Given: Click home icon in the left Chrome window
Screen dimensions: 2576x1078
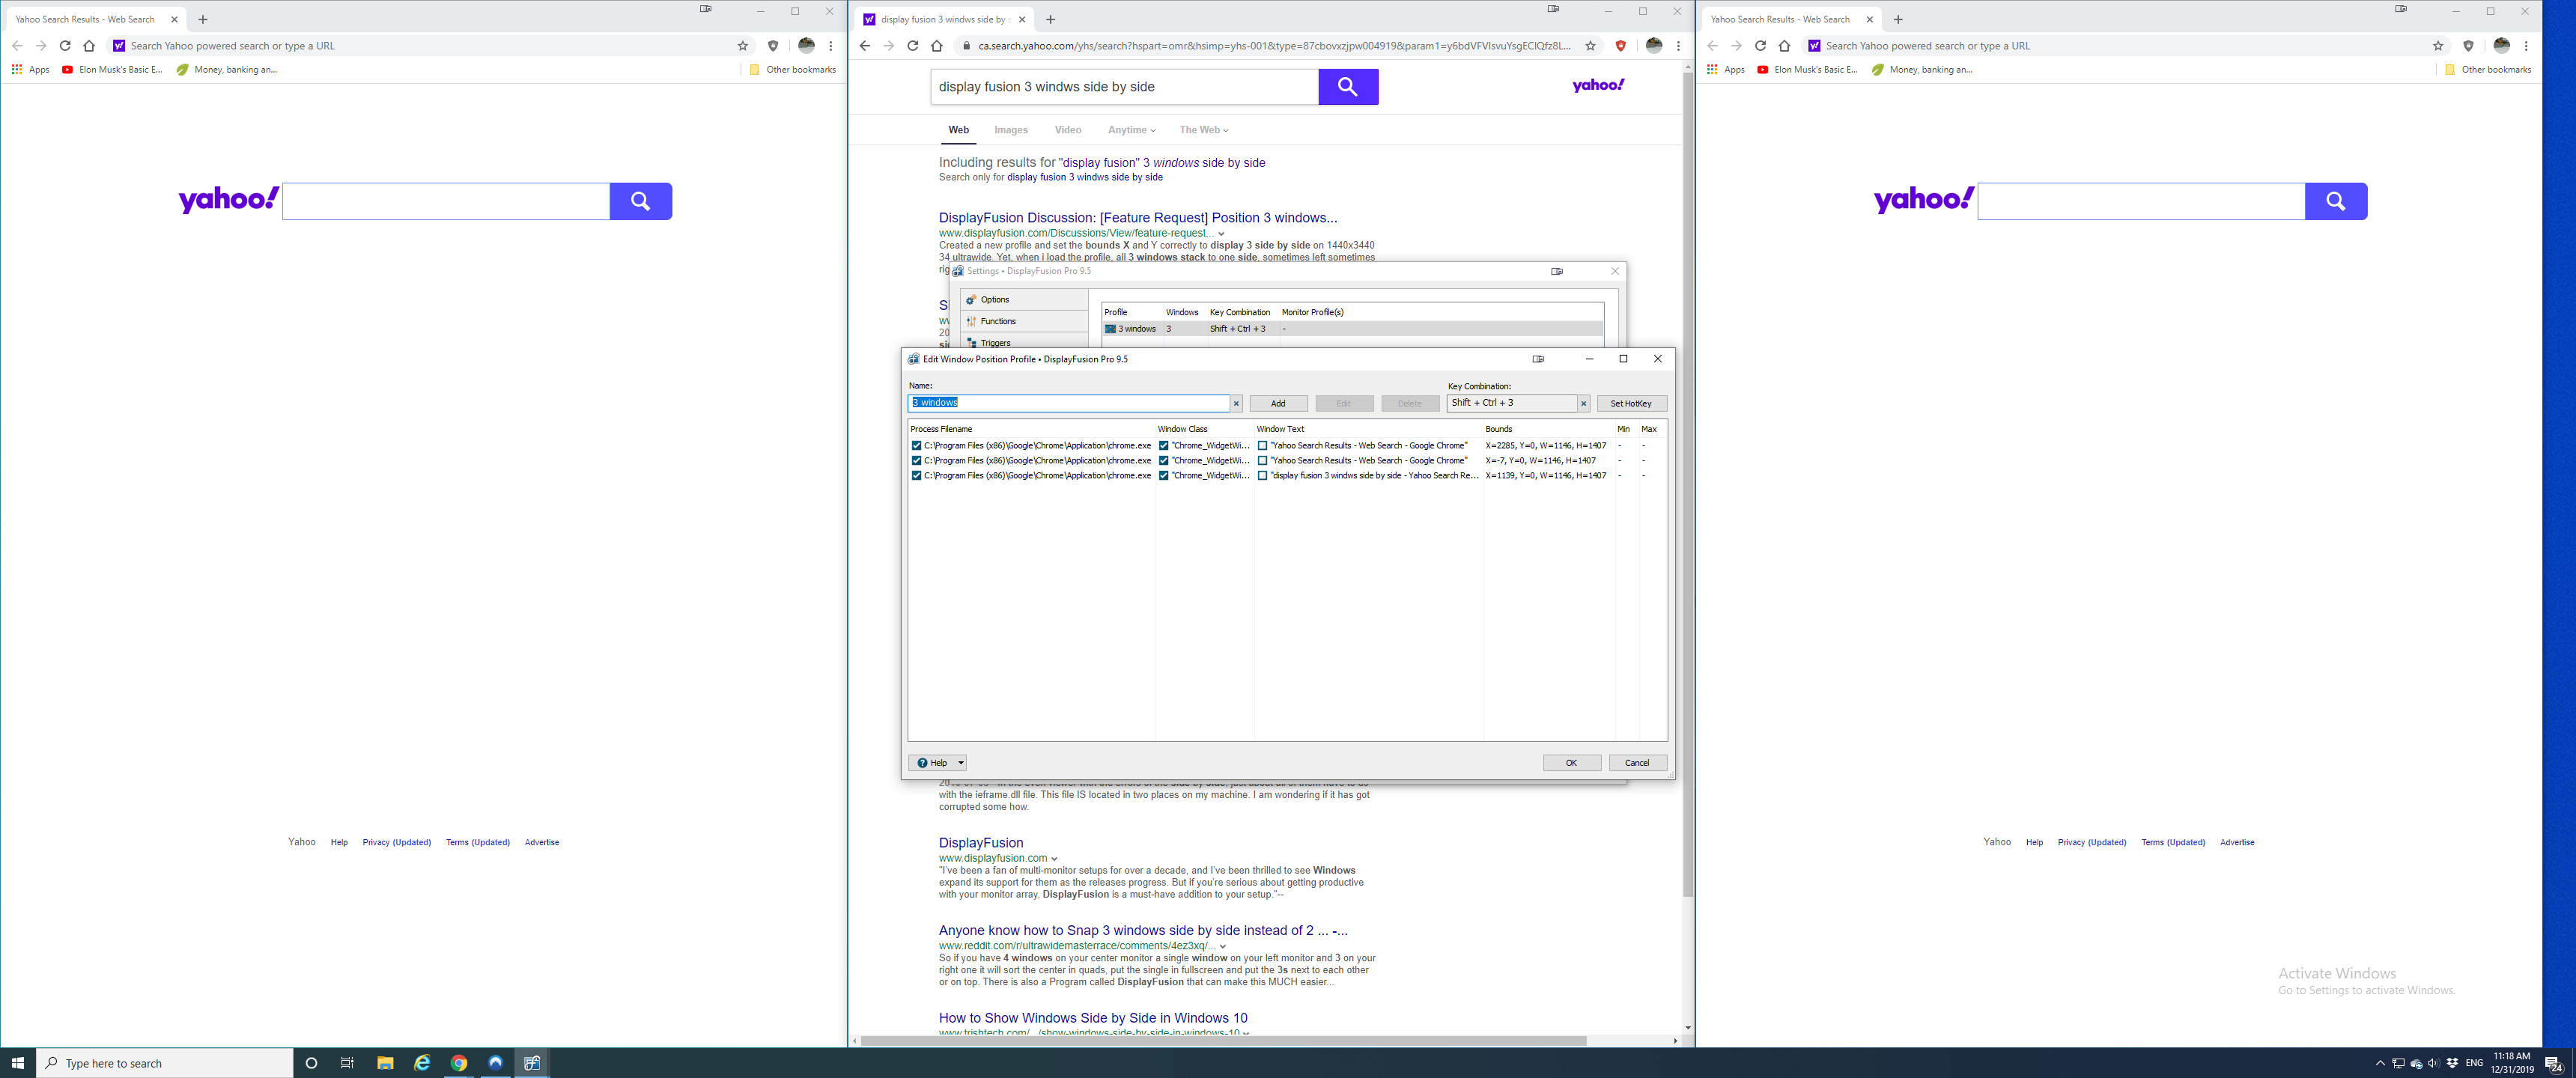Looking at the screenshot, I should pyautogui.click(x=89, y=46).
